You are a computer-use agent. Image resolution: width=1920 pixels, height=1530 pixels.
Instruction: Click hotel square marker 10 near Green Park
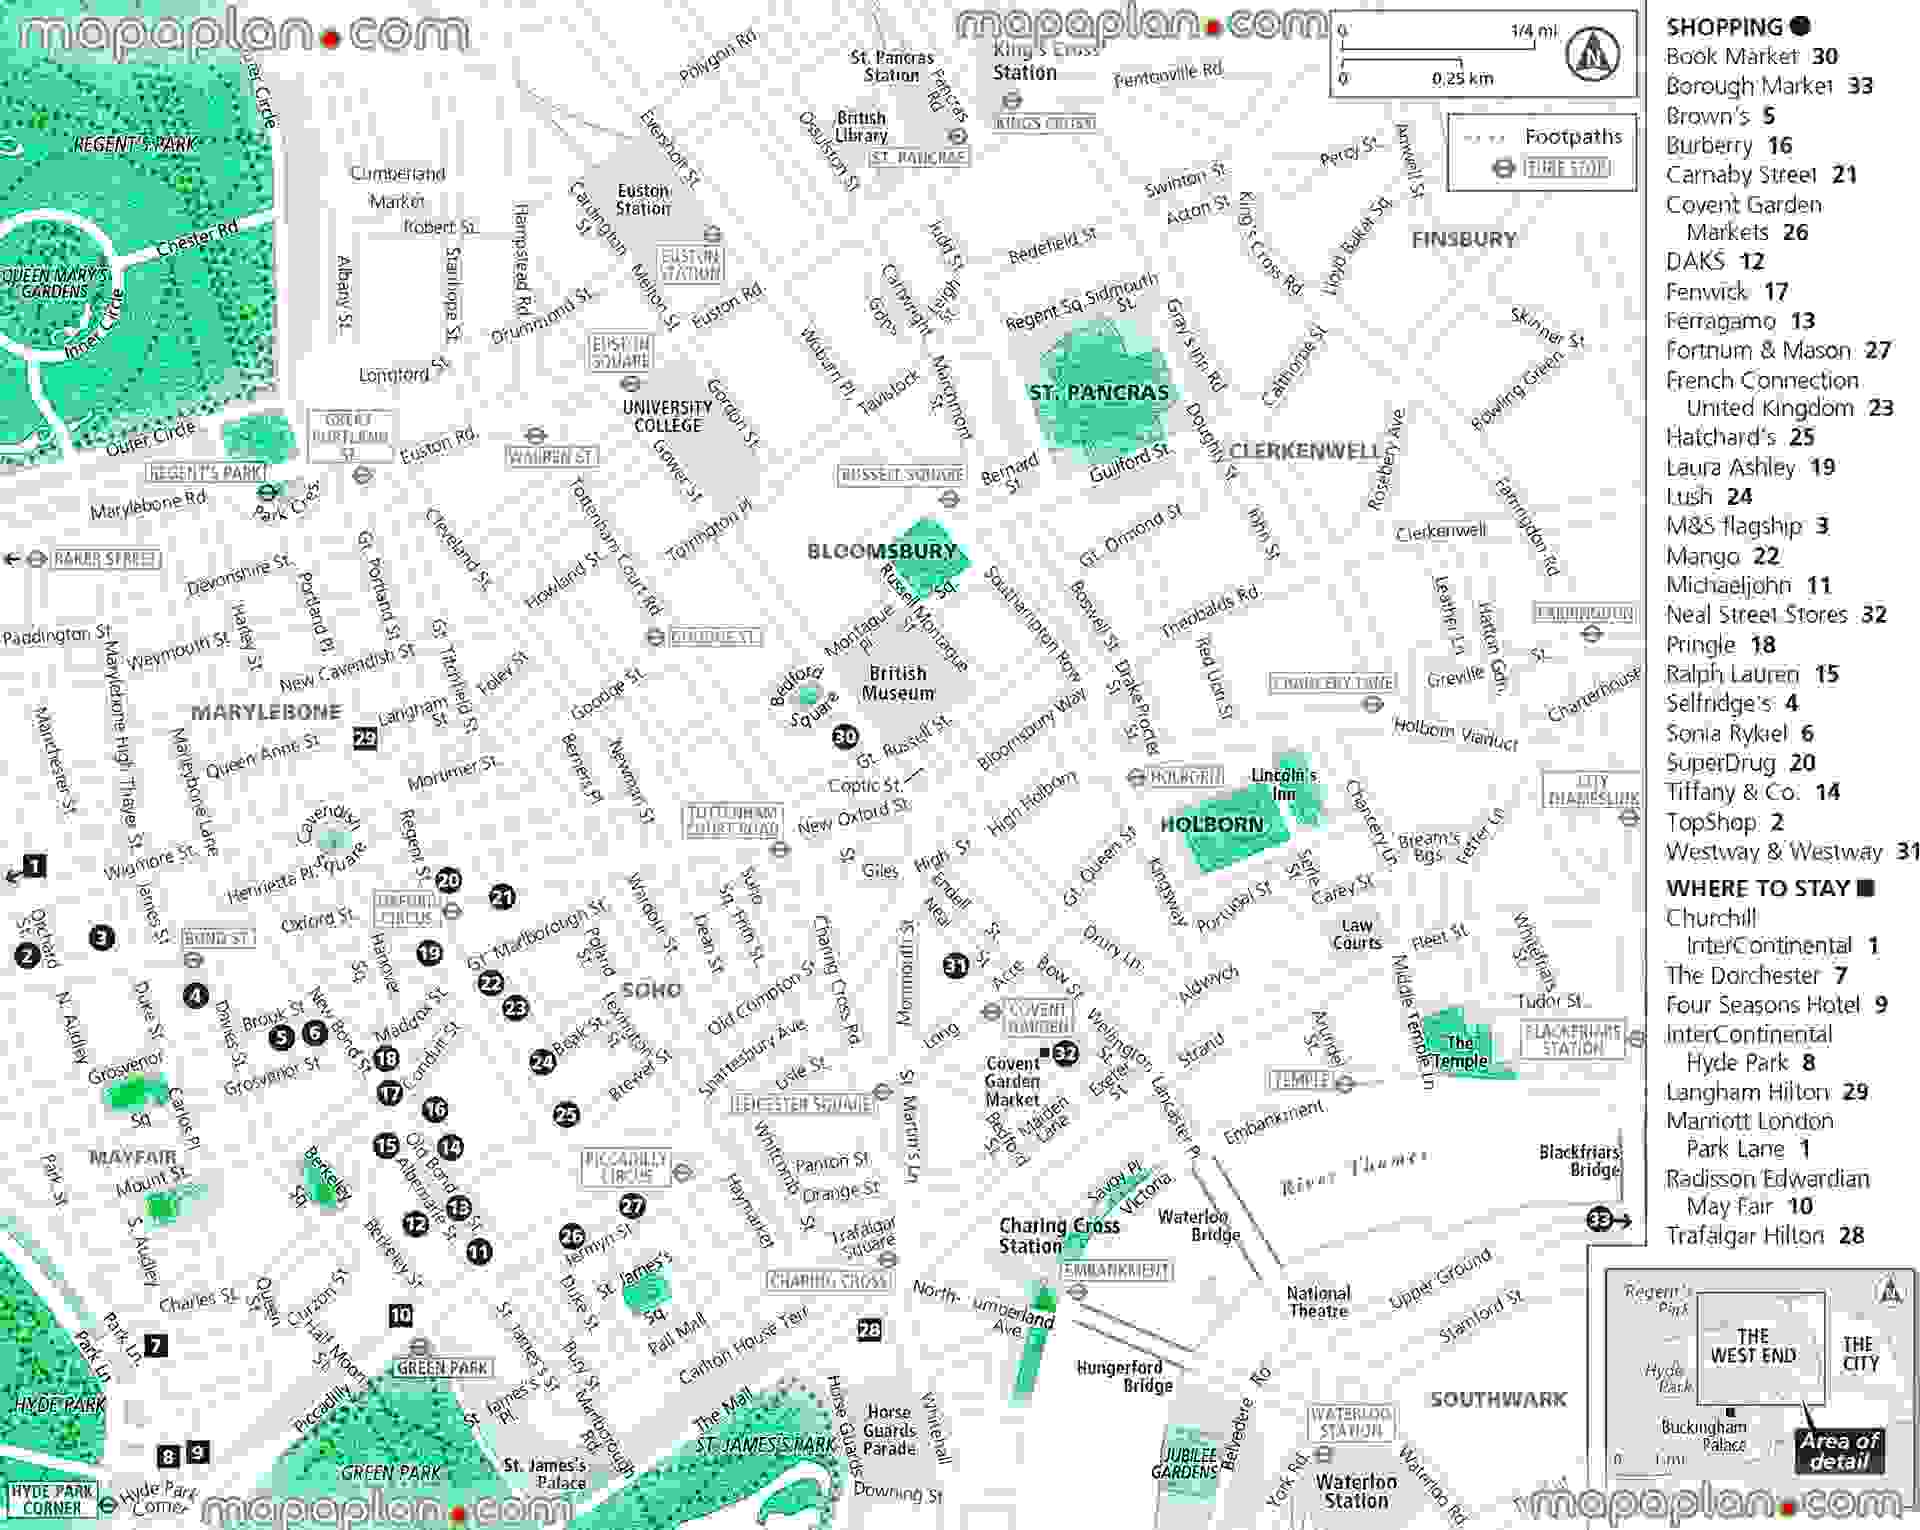tap(401, 1315)
